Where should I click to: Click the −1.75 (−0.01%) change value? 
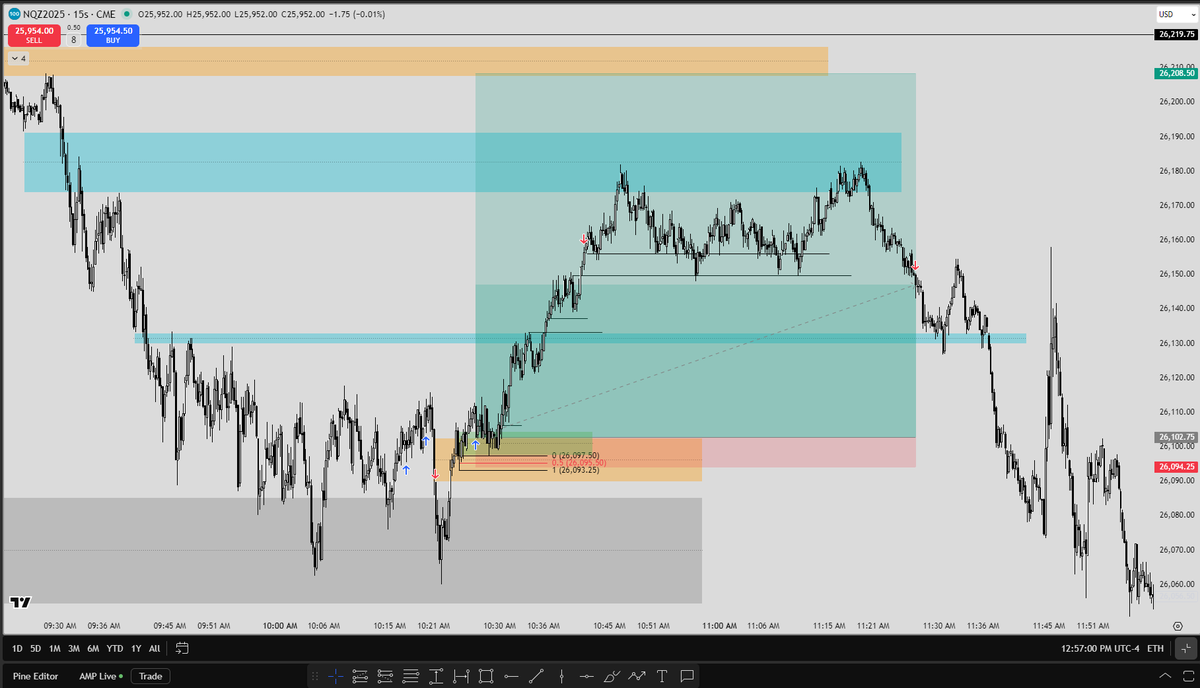click(359, 14)
